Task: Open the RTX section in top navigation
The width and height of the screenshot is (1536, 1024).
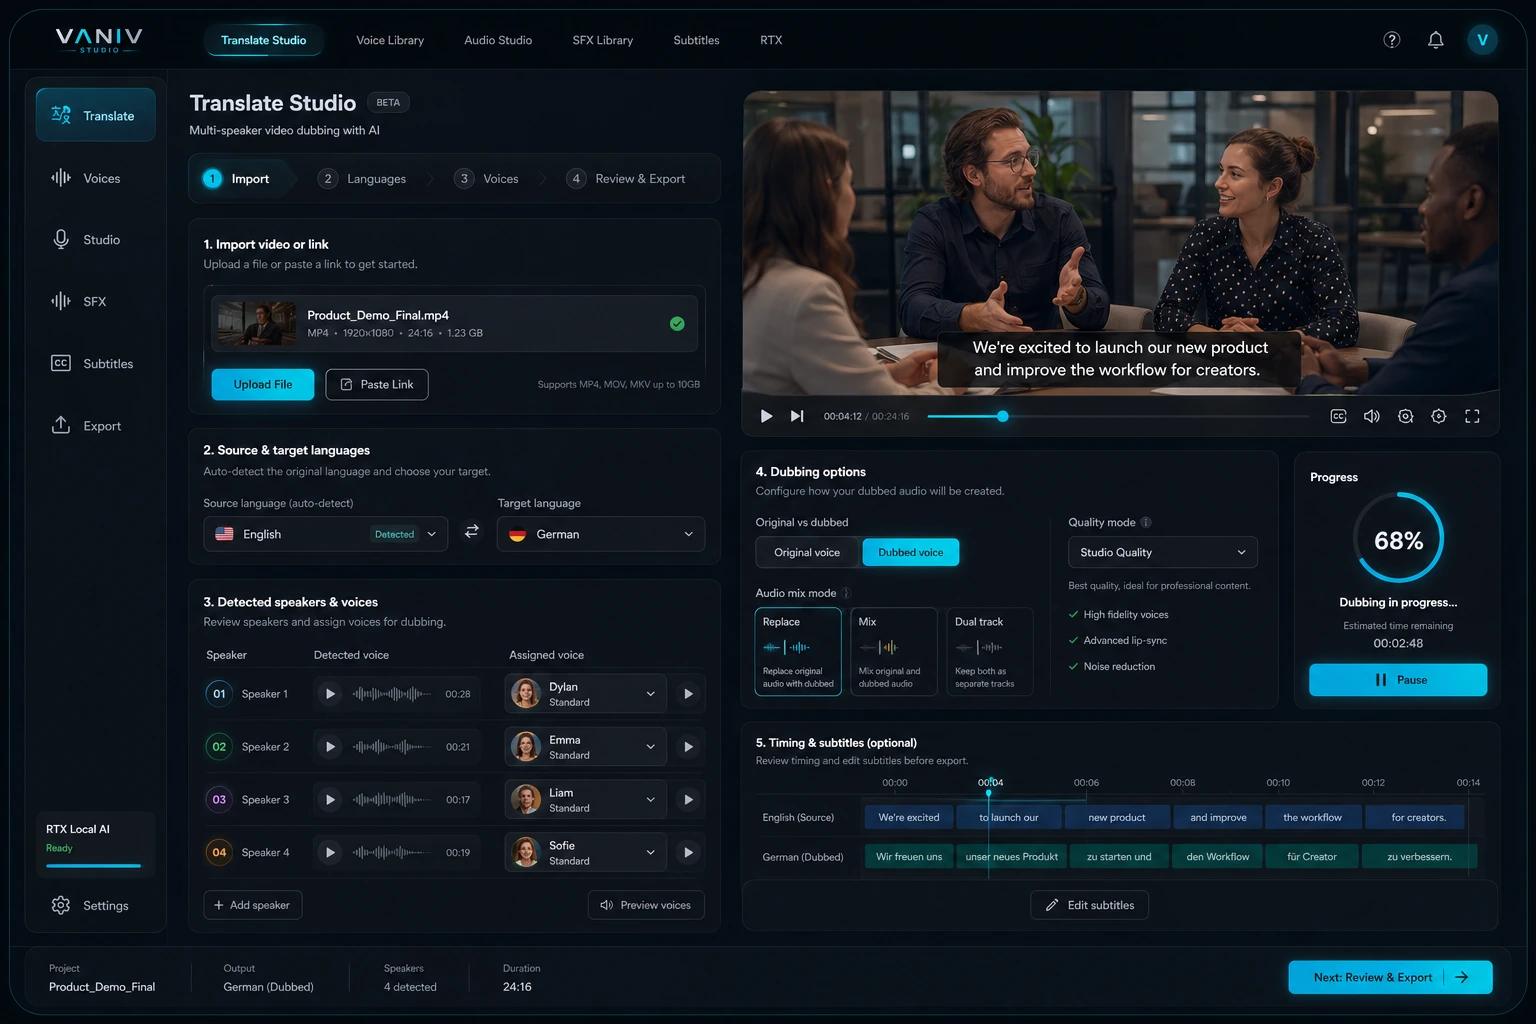Action: tap(770, 40)
